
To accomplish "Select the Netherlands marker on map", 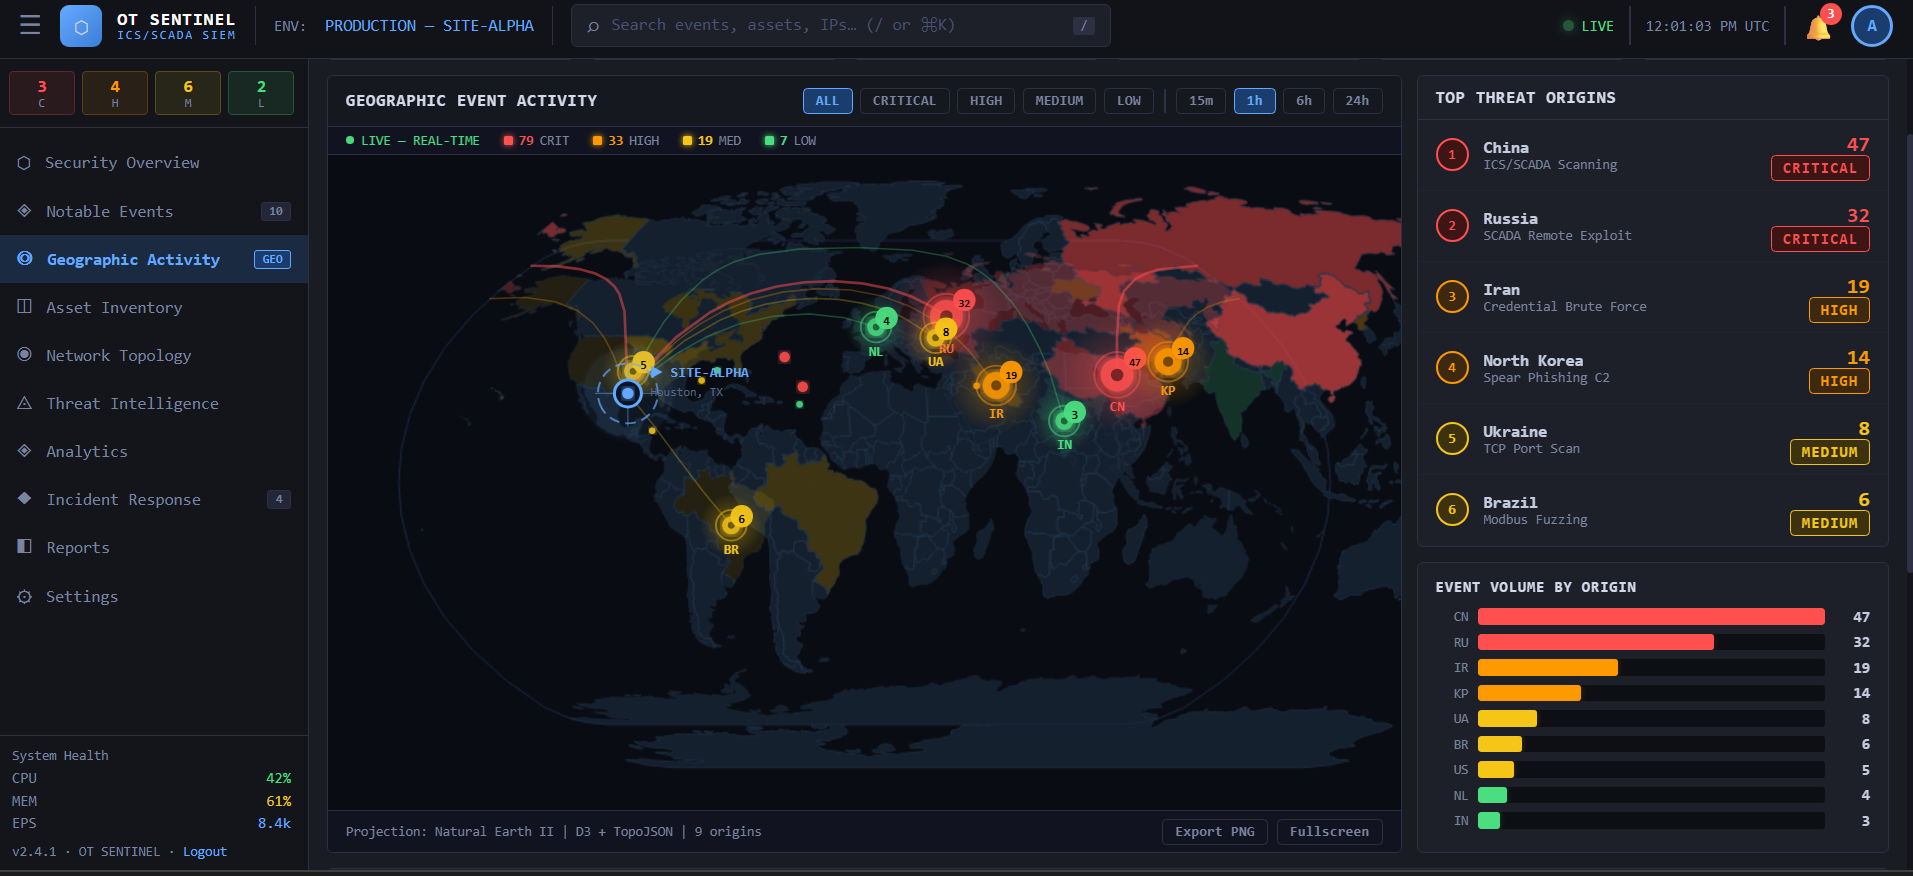I will click(875, 327).
